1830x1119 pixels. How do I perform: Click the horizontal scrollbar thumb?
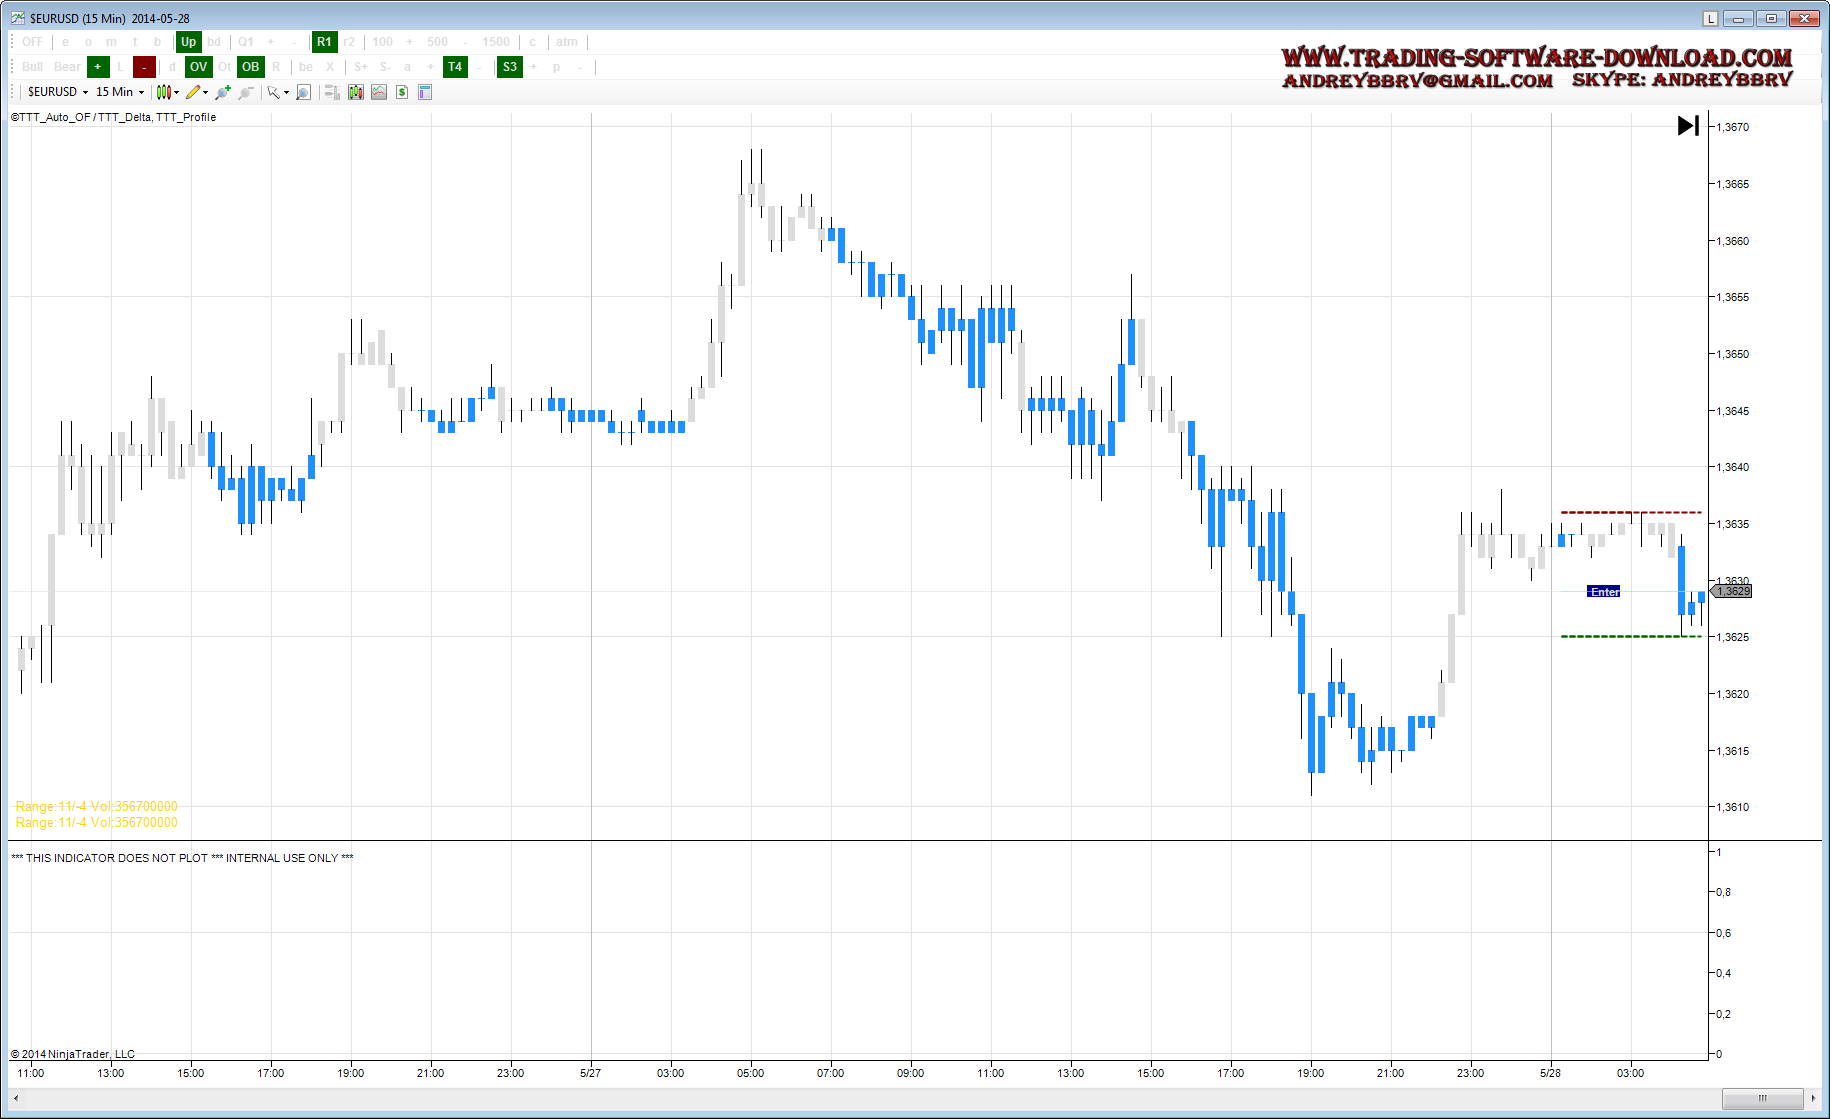point(1762,1098)
